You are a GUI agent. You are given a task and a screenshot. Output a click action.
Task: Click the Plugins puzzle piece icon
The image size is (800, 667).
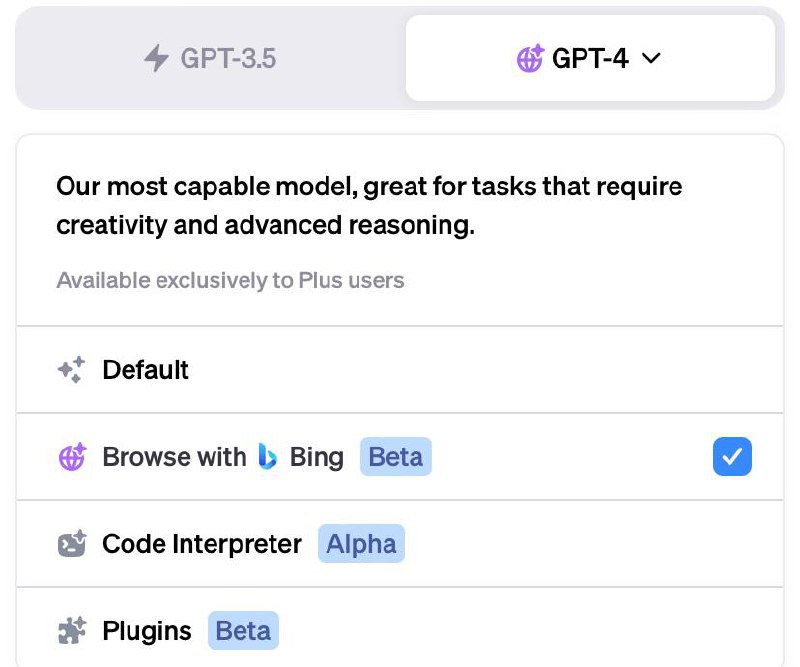click(72, 631)
